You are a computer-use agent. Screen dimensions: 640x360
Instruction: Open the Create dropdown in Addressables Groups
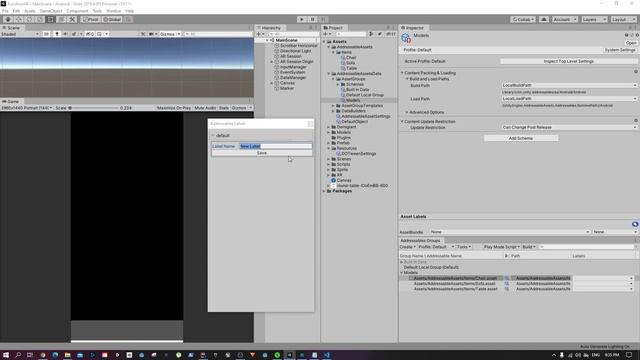407,247
